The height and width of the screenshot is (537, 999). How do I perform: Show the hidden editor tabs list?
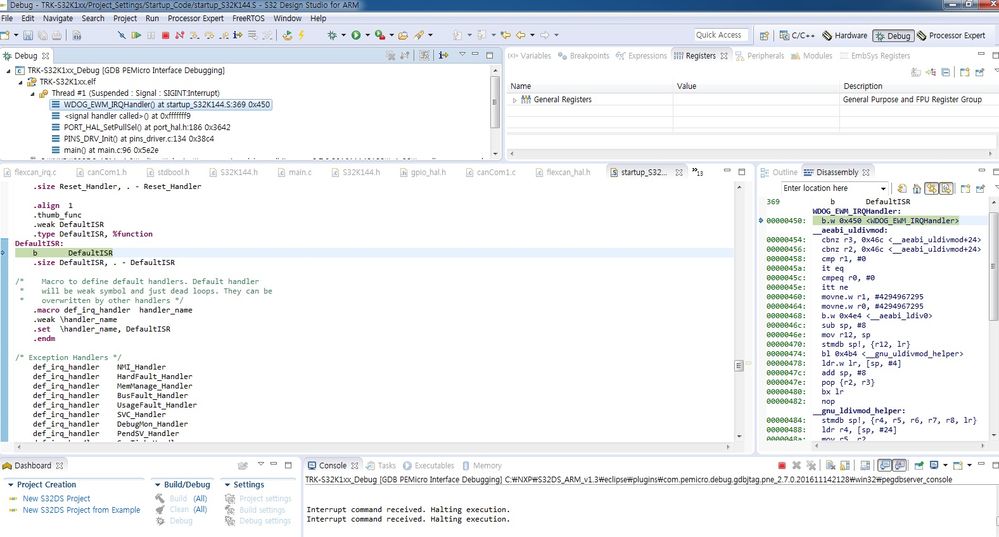(x=698, y=172)
